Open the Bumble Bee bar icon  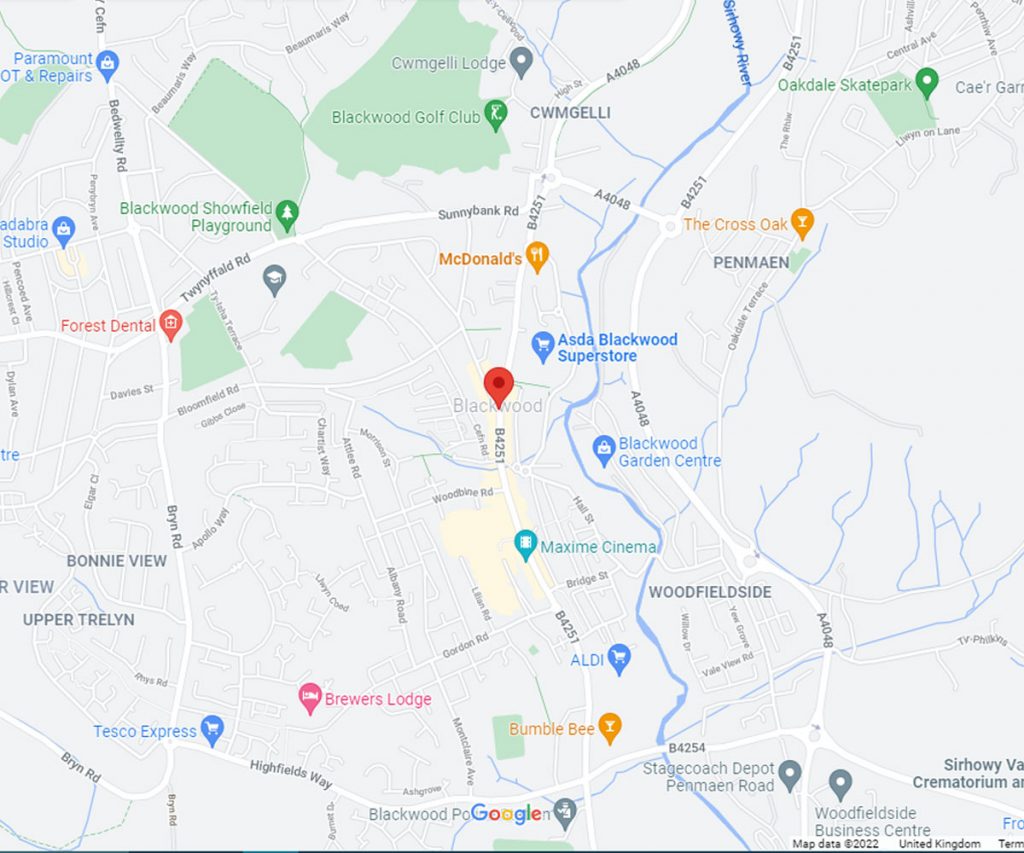[609, 728]
